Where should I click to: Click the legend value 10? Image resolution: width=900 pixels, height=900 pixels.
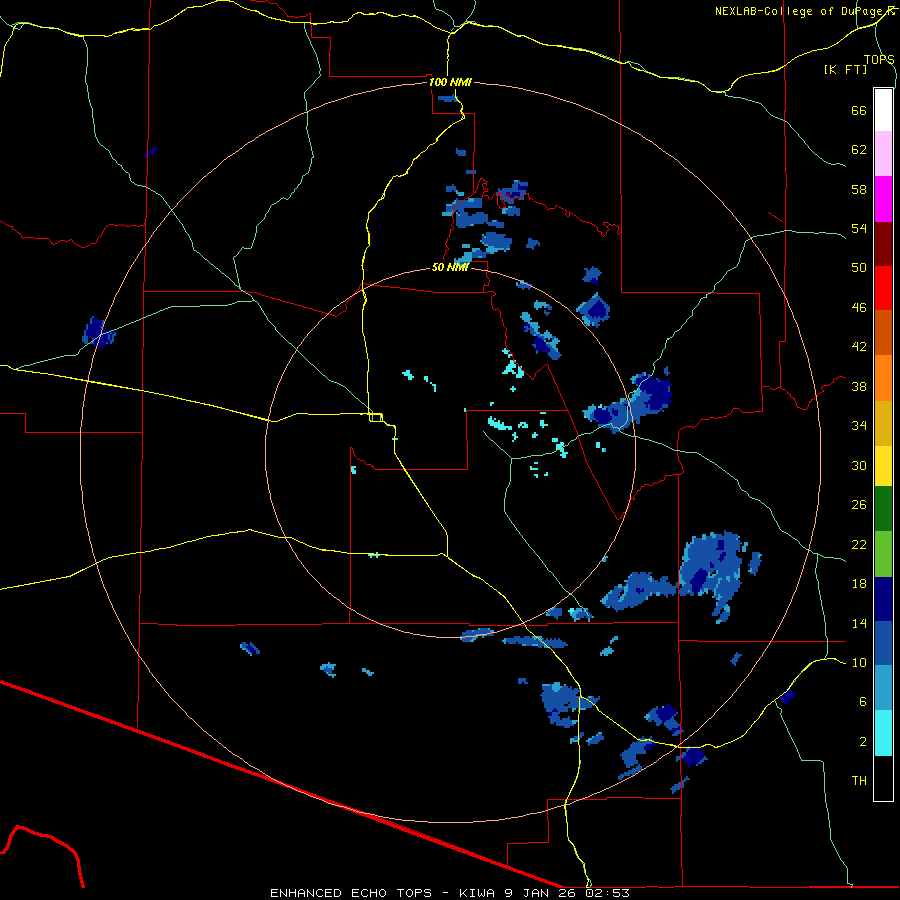point(859,662)
